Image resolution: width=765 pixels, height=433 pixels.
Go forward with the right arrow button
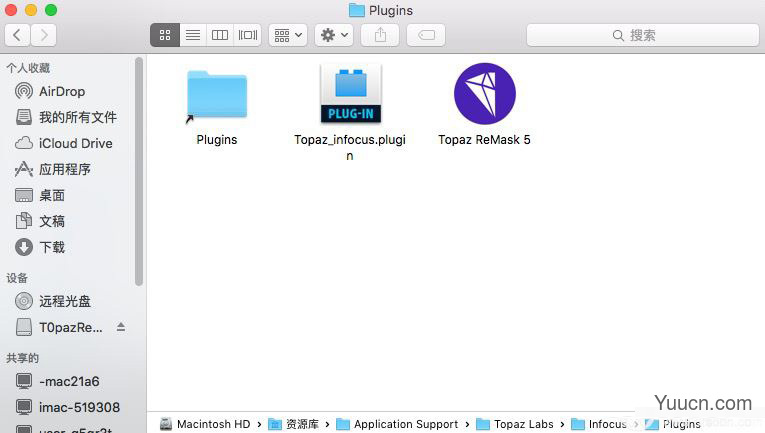pyautogui.click(x=44, y=35)
